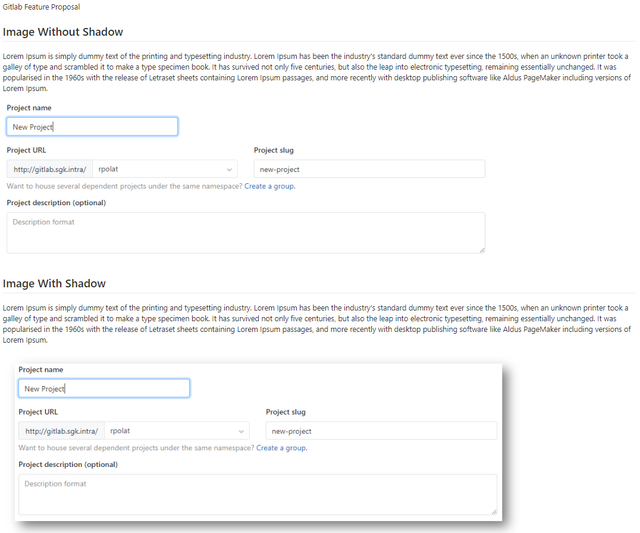Click the Project name field in the shadowed form
Image resolution: width=640 pixels, height=533 pixels.
104,389
